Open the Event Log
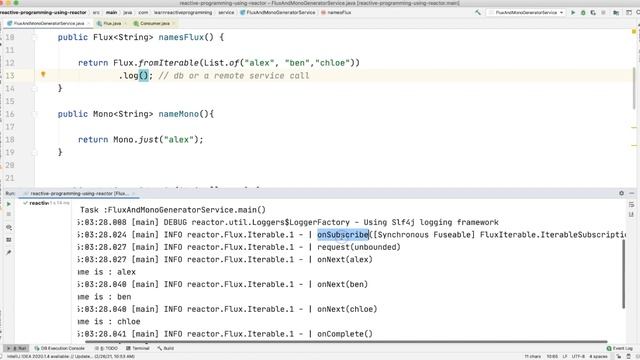640x360 pixels. click(x=620, y=348)
